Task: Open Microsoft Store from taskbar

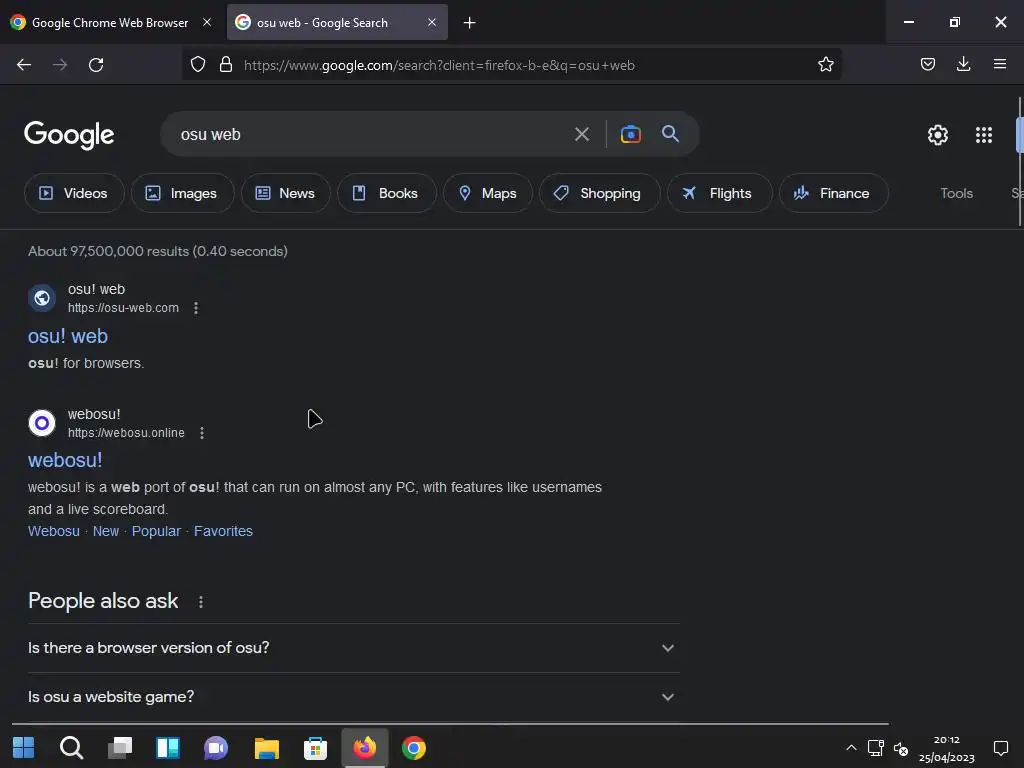Action: tap(315, 748)
